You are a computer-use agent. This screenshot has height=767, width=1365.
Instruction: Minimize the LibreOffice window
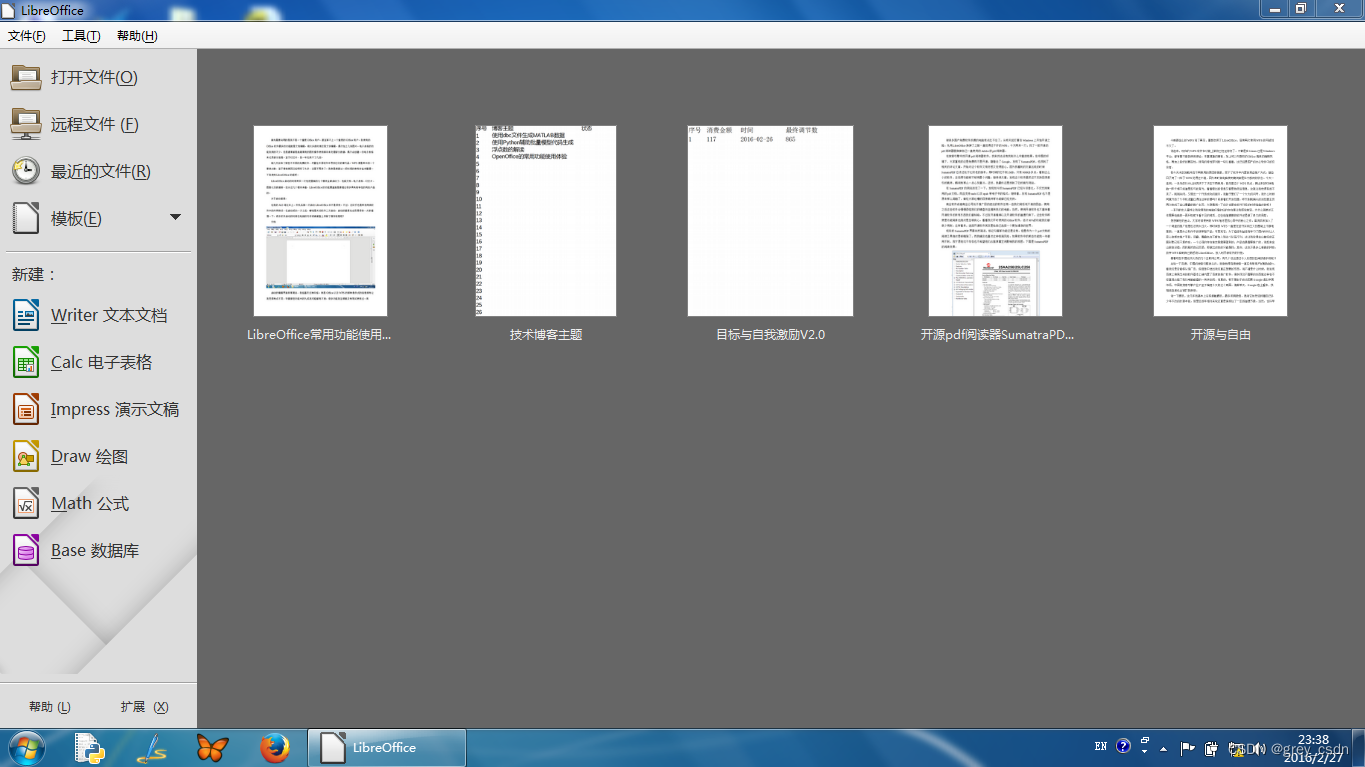(1274, 8)
